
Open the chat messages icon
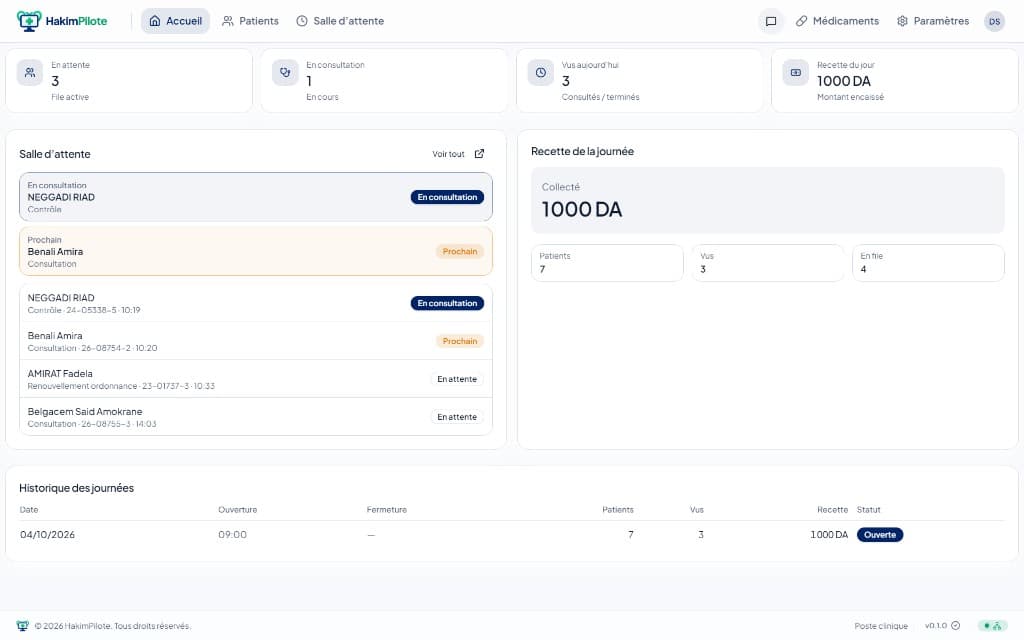point(771,21)
